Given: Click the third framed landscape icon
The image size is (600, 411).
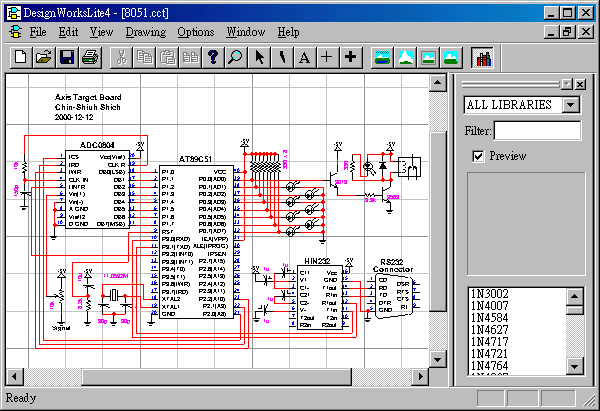Looking at the screenshot, I should pyautogui.click(x=428, y=57).
